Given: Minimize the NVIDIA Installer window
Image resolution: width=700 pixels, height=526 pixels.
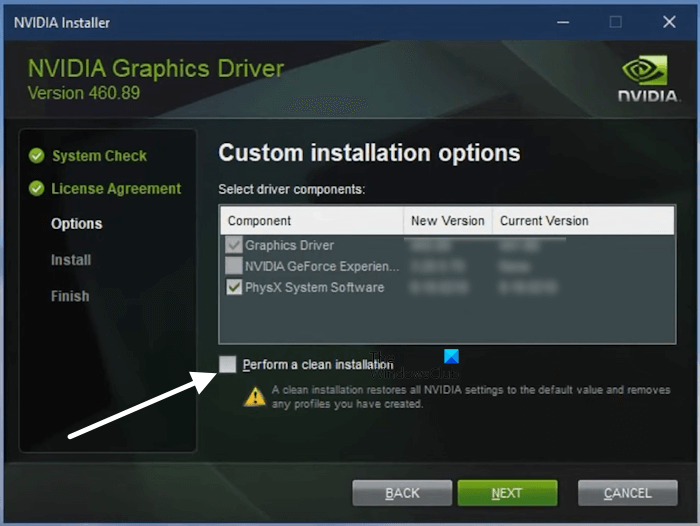Looking at the screenshot, I should coord(563,22).
